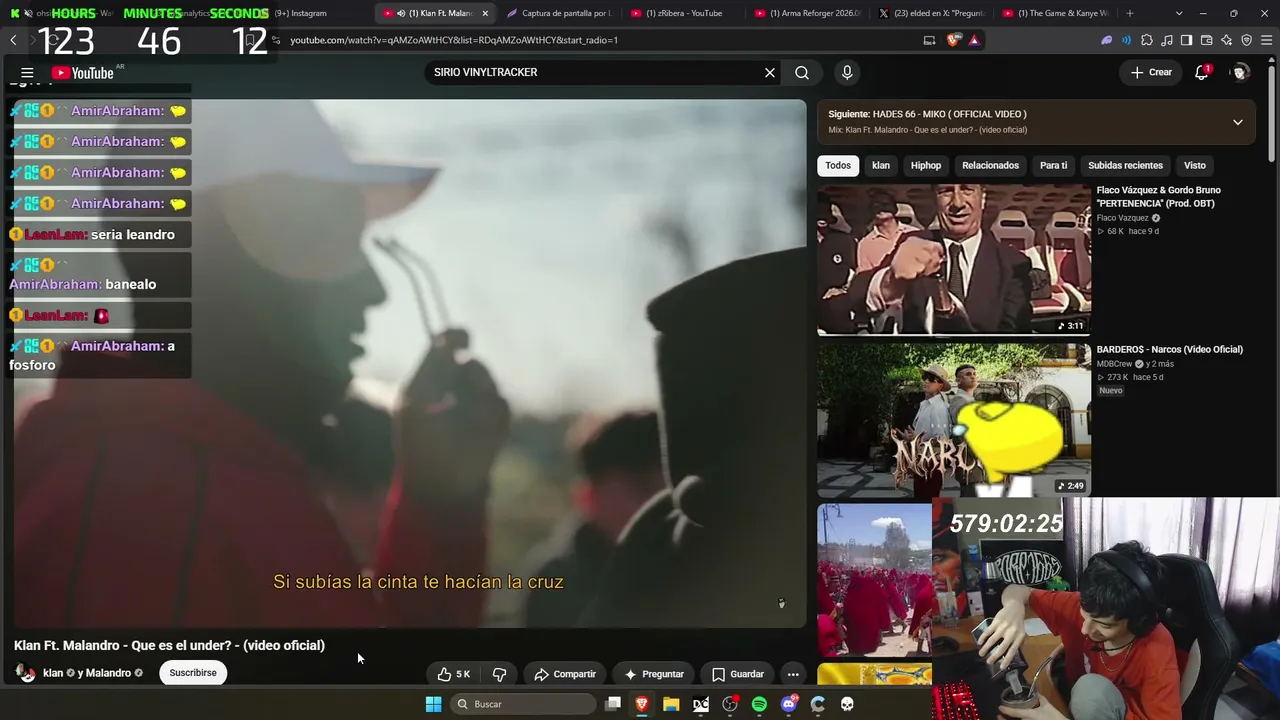The height and width of the screenshot is (720, 1280).
Task: Select the Hiphop filter chip
Action: pyautogui.click(x=926, y=165)
